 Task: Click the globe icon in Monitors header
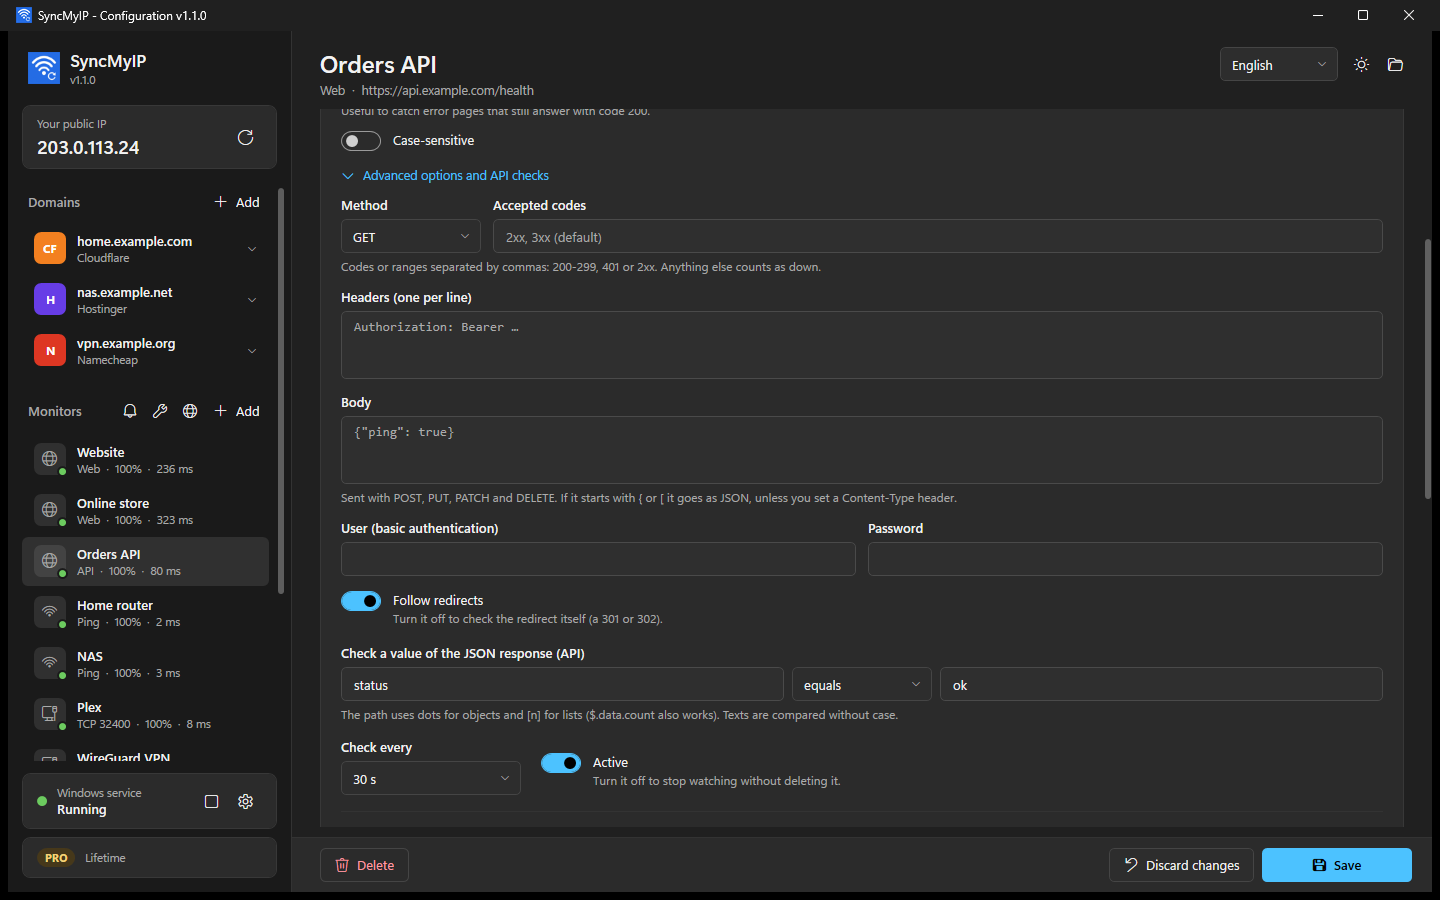tap(190, 411)
